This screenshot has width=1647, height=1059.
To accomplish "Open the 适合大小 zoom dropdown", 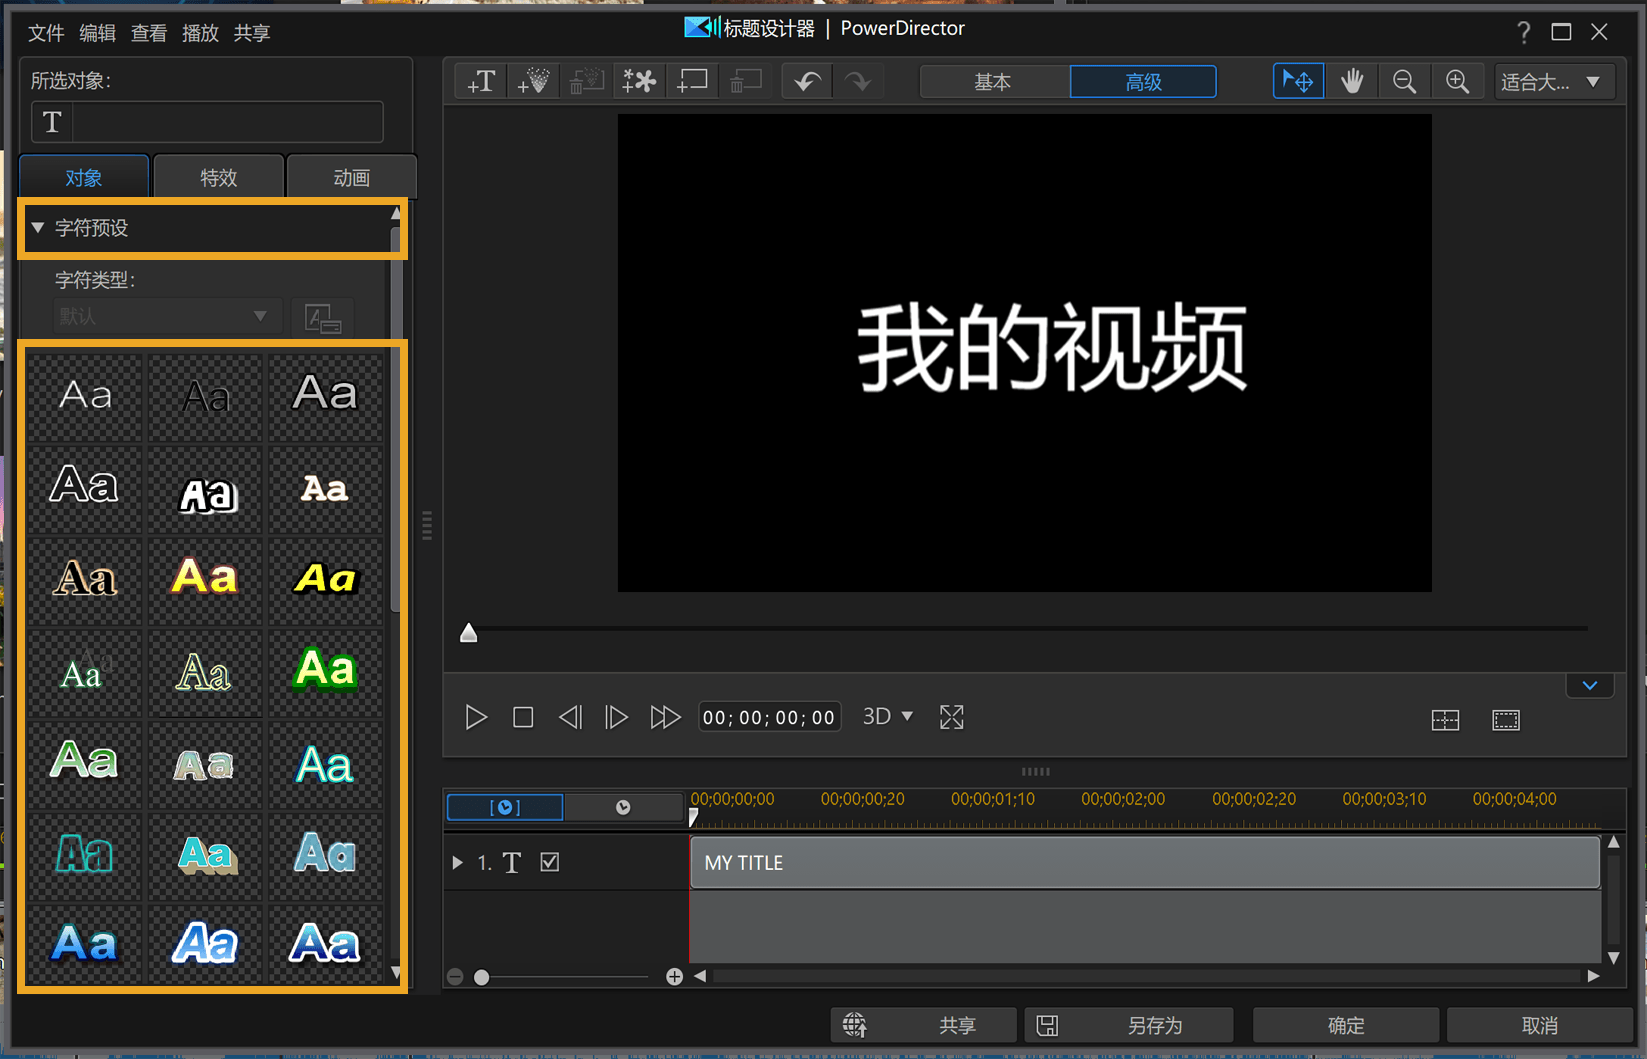I will pos(1553,82).
